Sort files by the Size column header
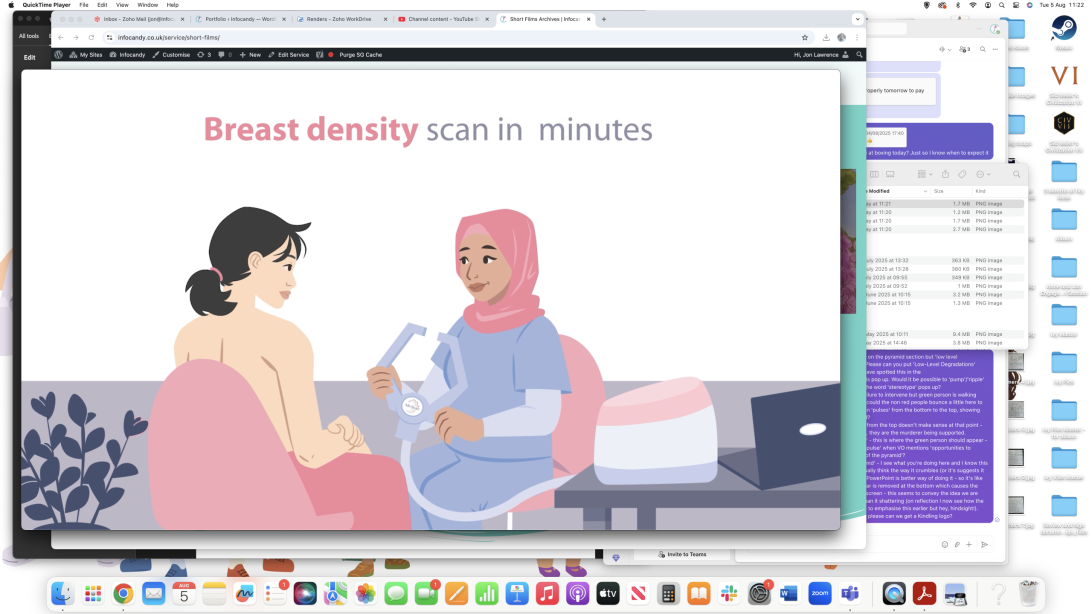 939,190
